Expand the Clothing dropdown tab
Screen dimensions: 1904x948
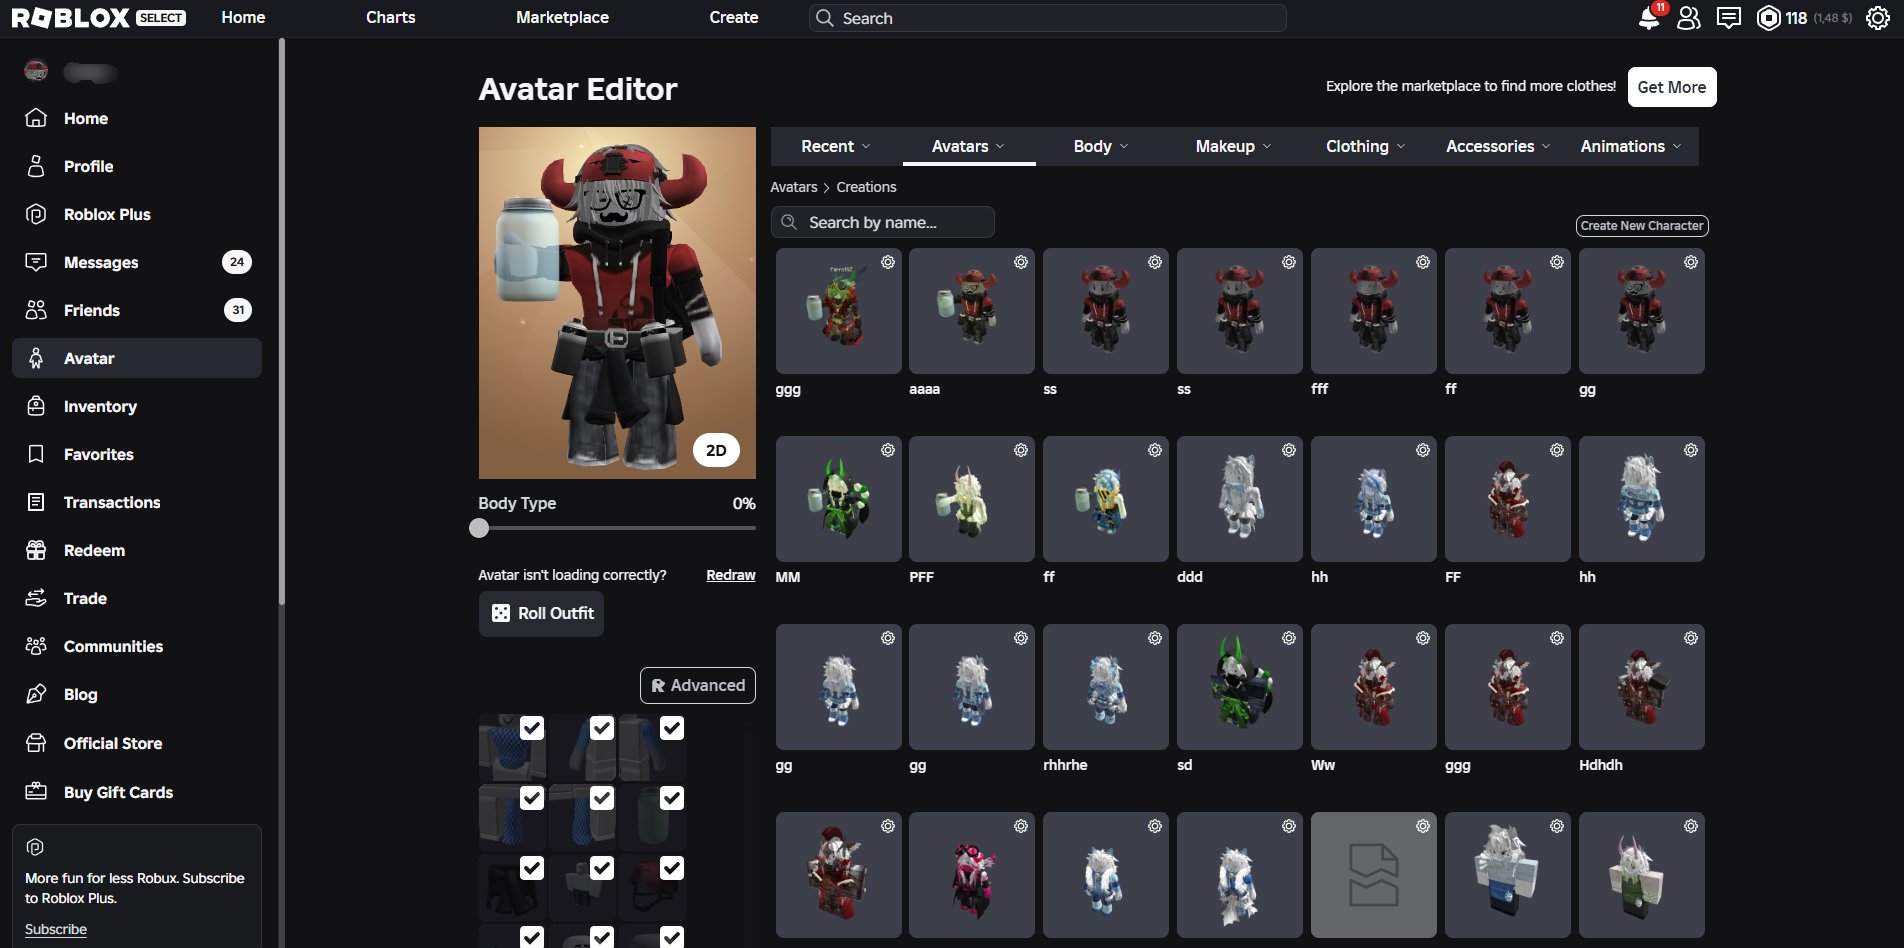coord(1365,146)
